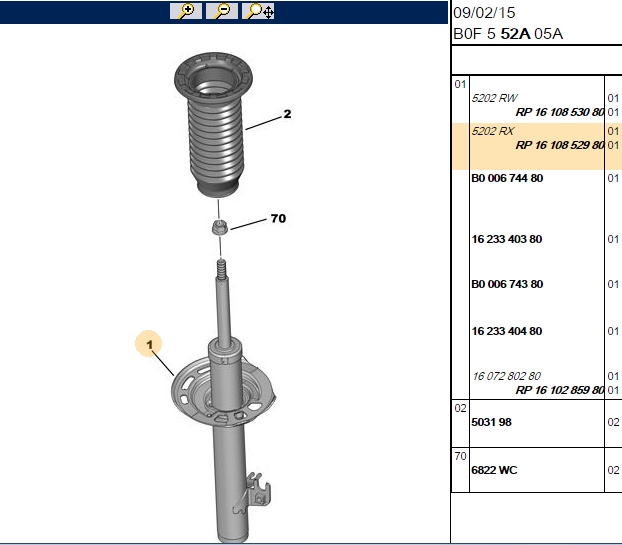Click the nut illustration near 70
The height and width of the screenshot is (545, 622).
(219, 228)
